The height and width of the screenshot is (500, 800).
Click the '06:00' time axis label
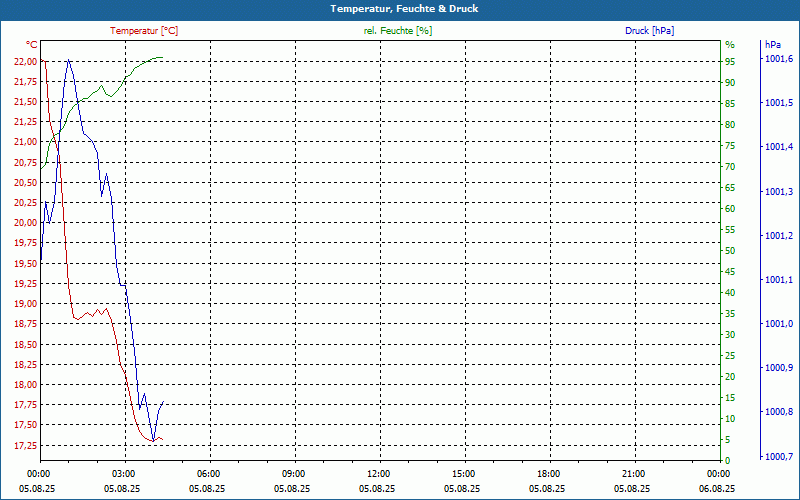(210, 474)
